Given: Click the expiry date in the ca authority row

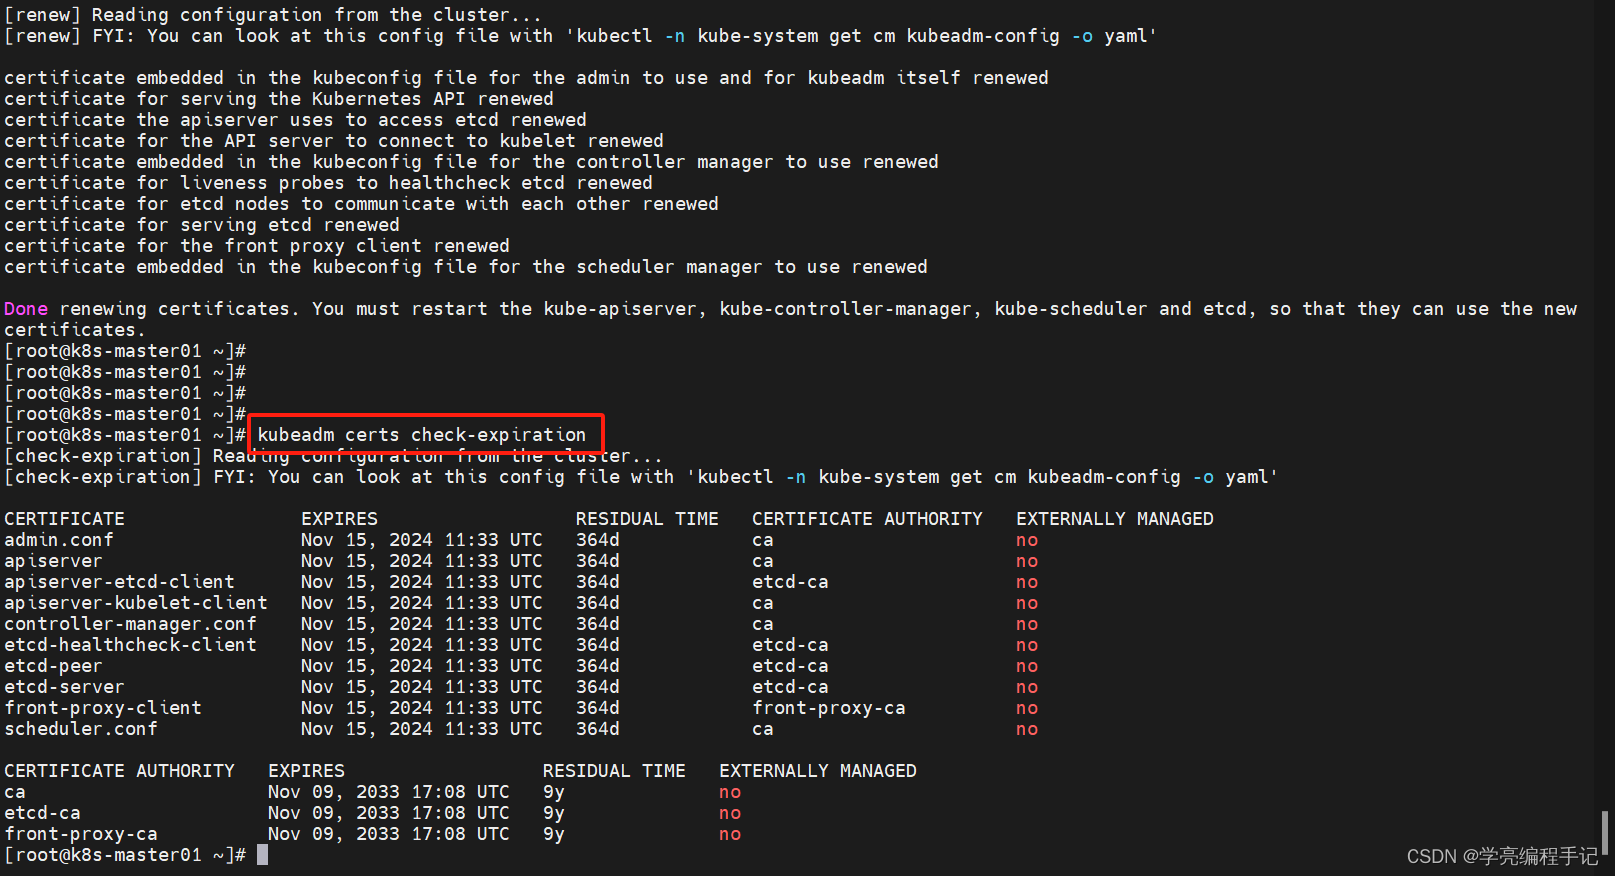Looking at the screenshot, I should [x=388, y=792].
